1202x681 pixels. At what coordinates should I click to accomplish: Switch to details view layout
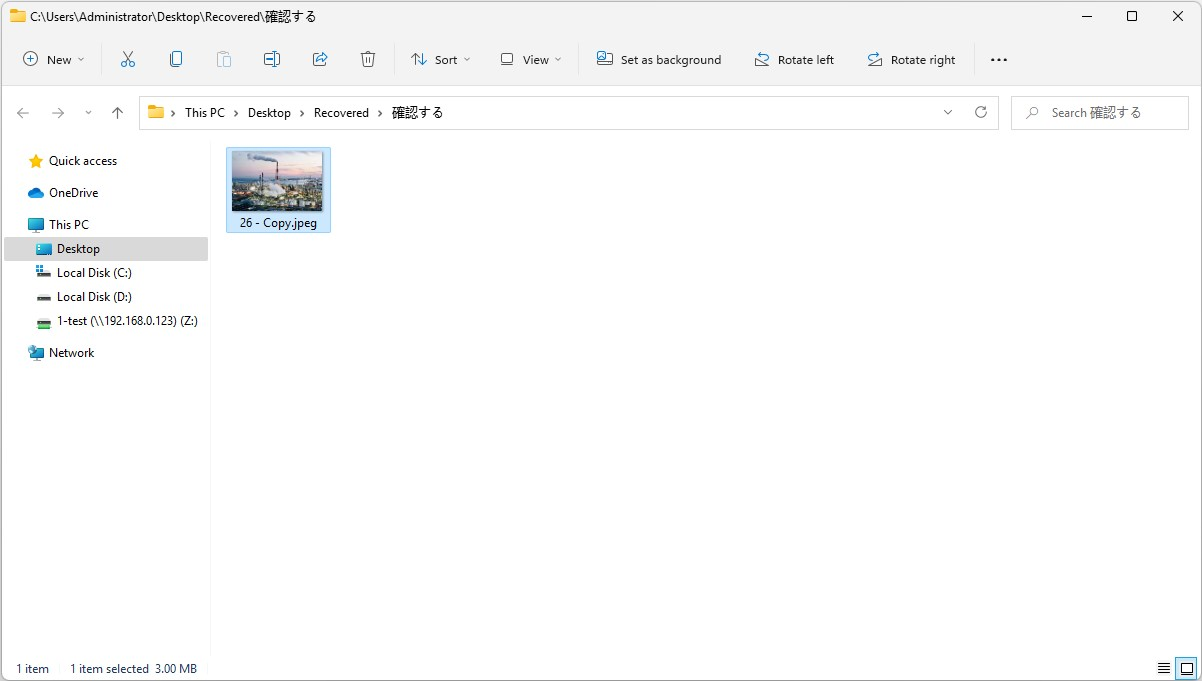pos(1164,668)
